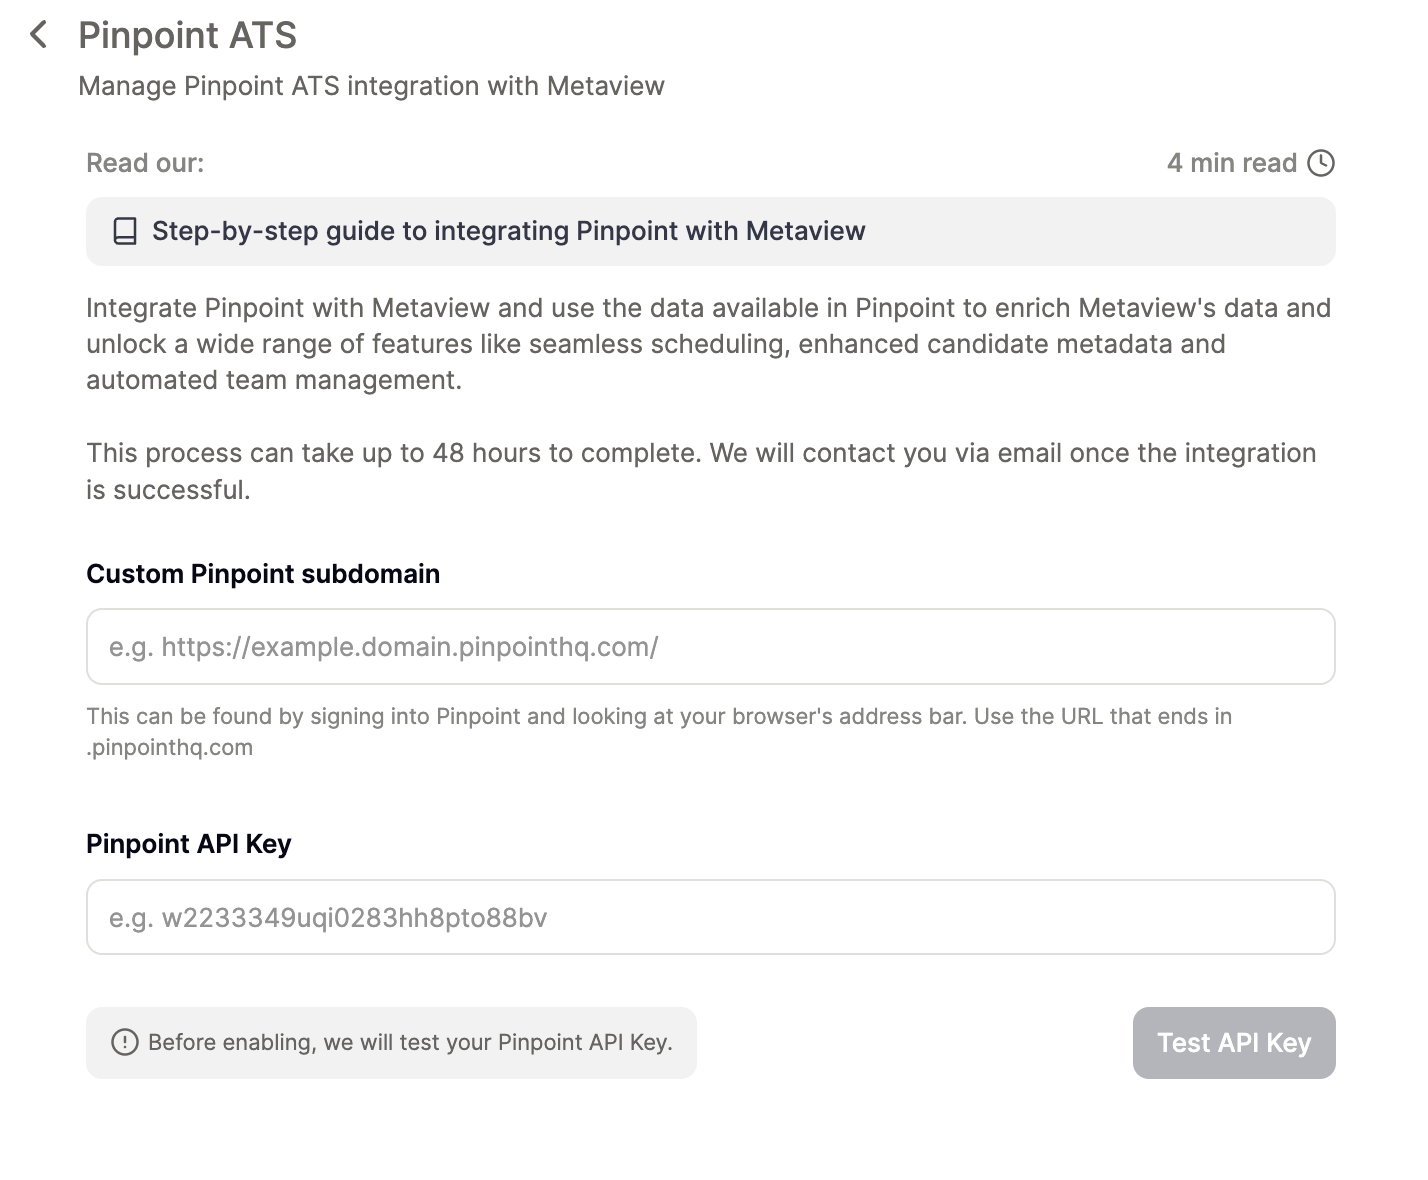The height and width of the screenshot is (1180, 1428).
Task: Click the Custom Pinpoint subdomain label
Action: pos(263,574)
